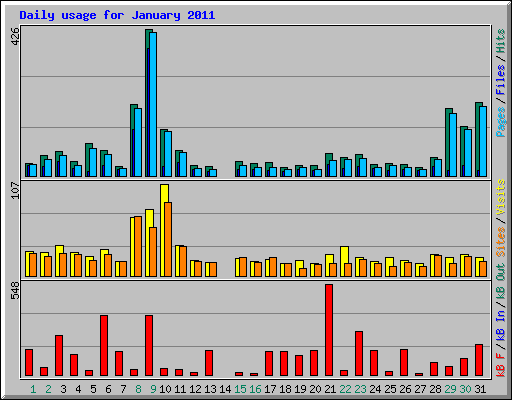The width and height of the screenshot is (512, 400).
Task: Click the green "Hits" legend label
Action: [501, 41]
